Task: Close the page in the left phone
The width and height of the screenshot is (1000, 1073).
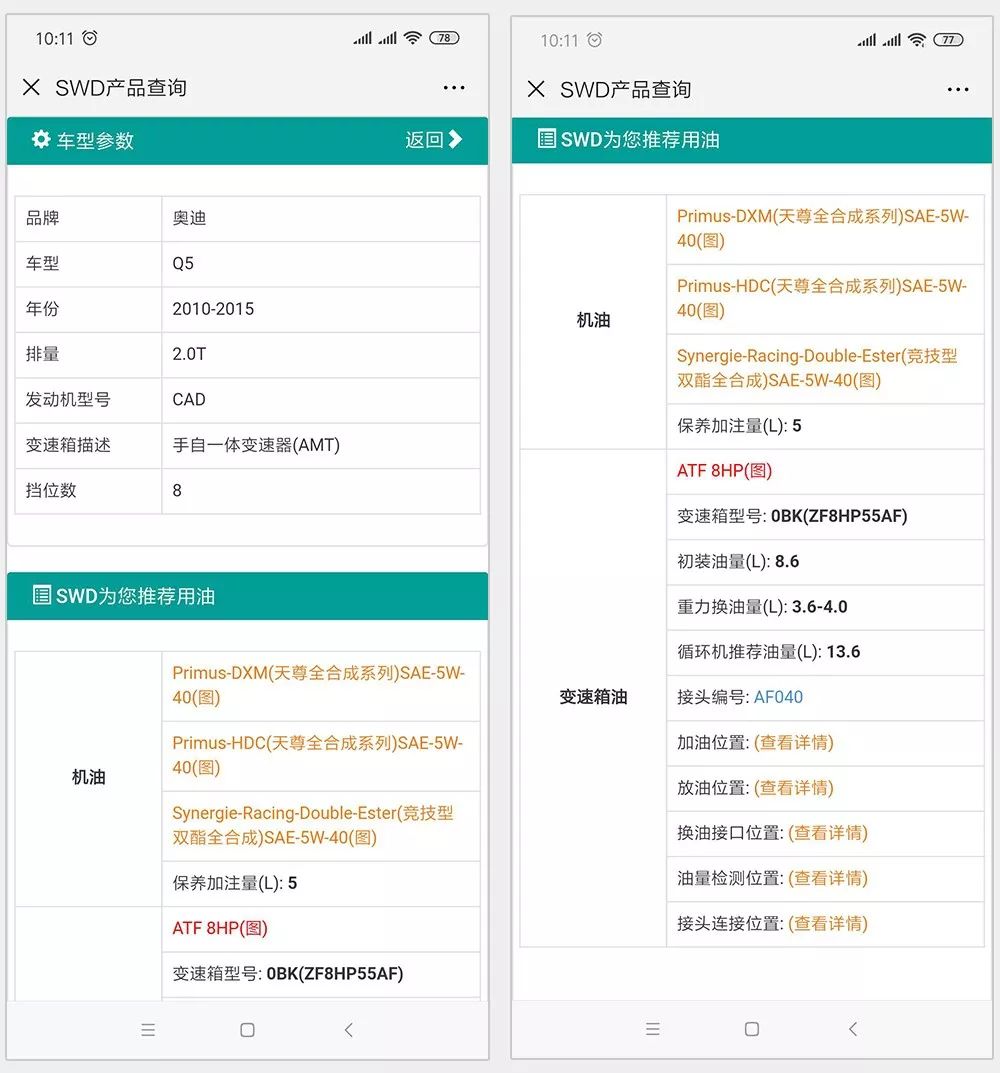Action: pos(31,88)
